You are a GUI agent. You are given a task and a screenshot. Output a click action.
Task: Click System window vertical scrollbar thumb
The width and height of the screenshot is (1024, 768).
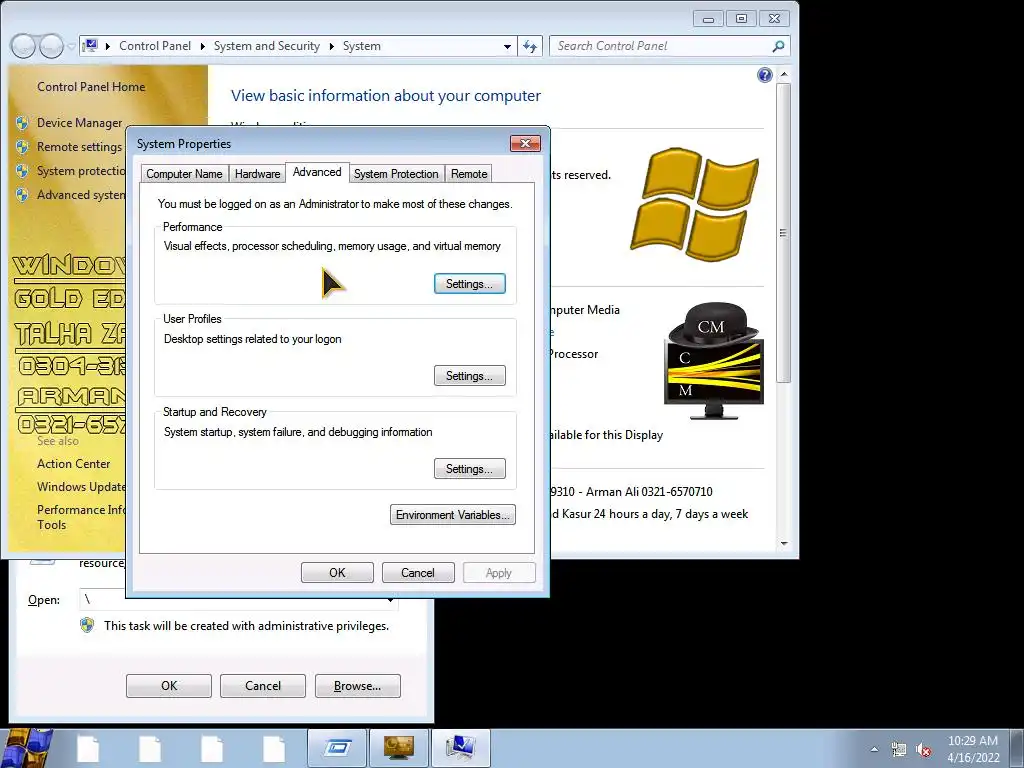point(784,232)
